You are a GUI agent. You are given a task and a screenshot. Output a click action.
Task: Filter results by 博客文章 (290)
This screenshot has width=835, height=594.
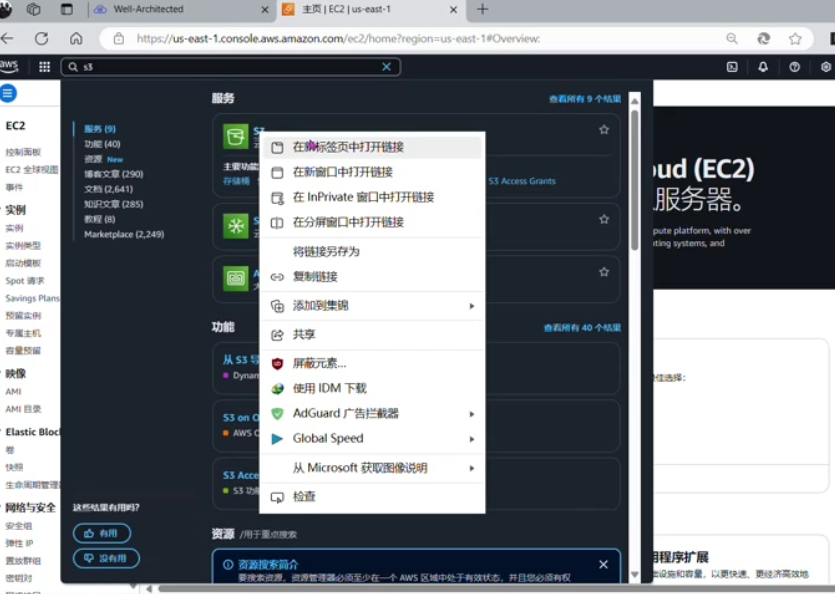(113, 174)
